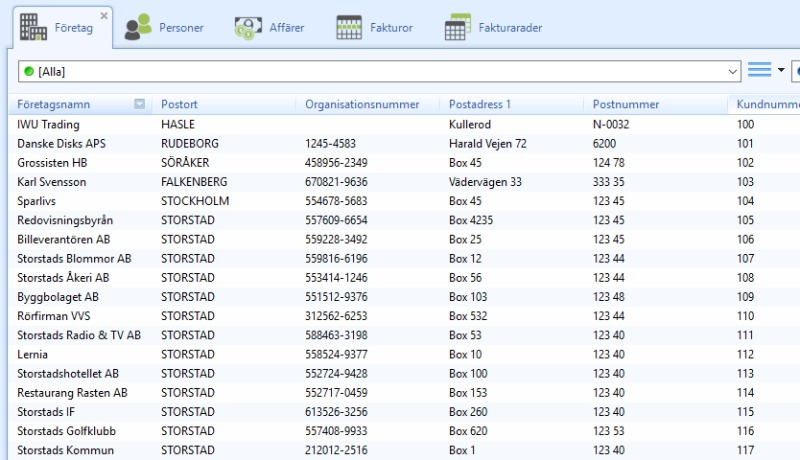Click the Kullerod address cell
The image size is (800, 460).
tap(470, 124)
